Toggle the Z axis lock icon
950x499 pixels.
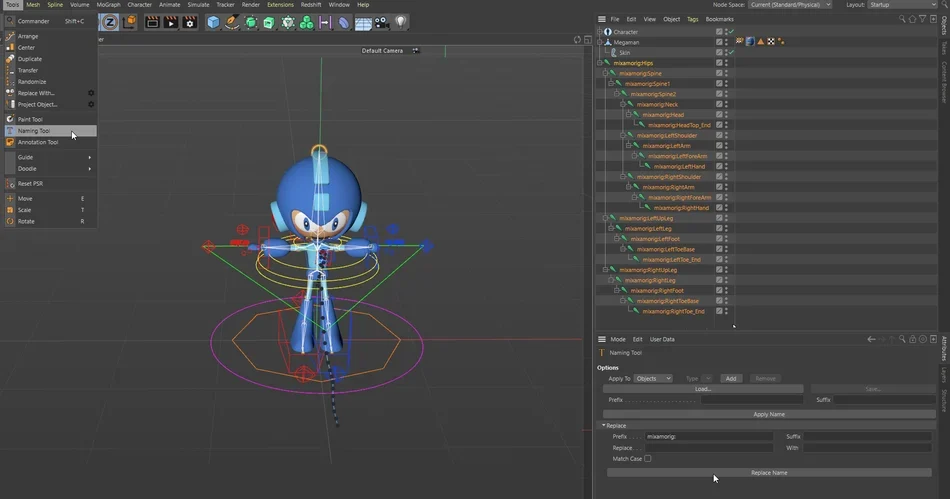[x=110, y=22]
